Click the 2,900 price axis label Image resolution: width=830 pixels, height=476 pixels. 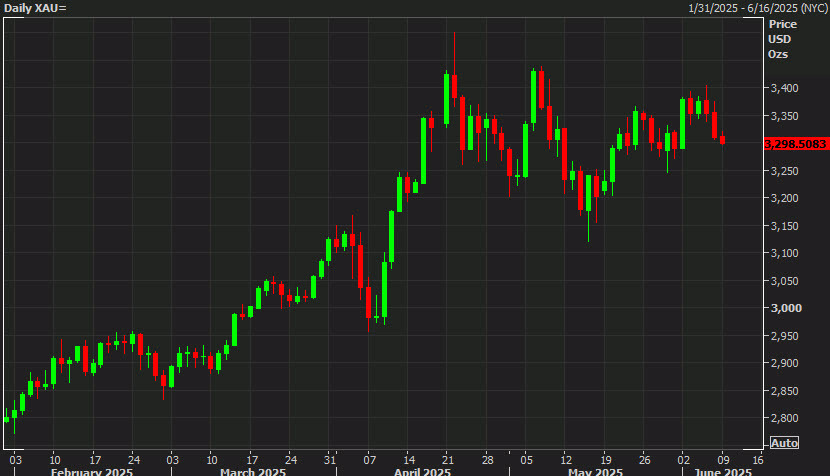(785, 363)
